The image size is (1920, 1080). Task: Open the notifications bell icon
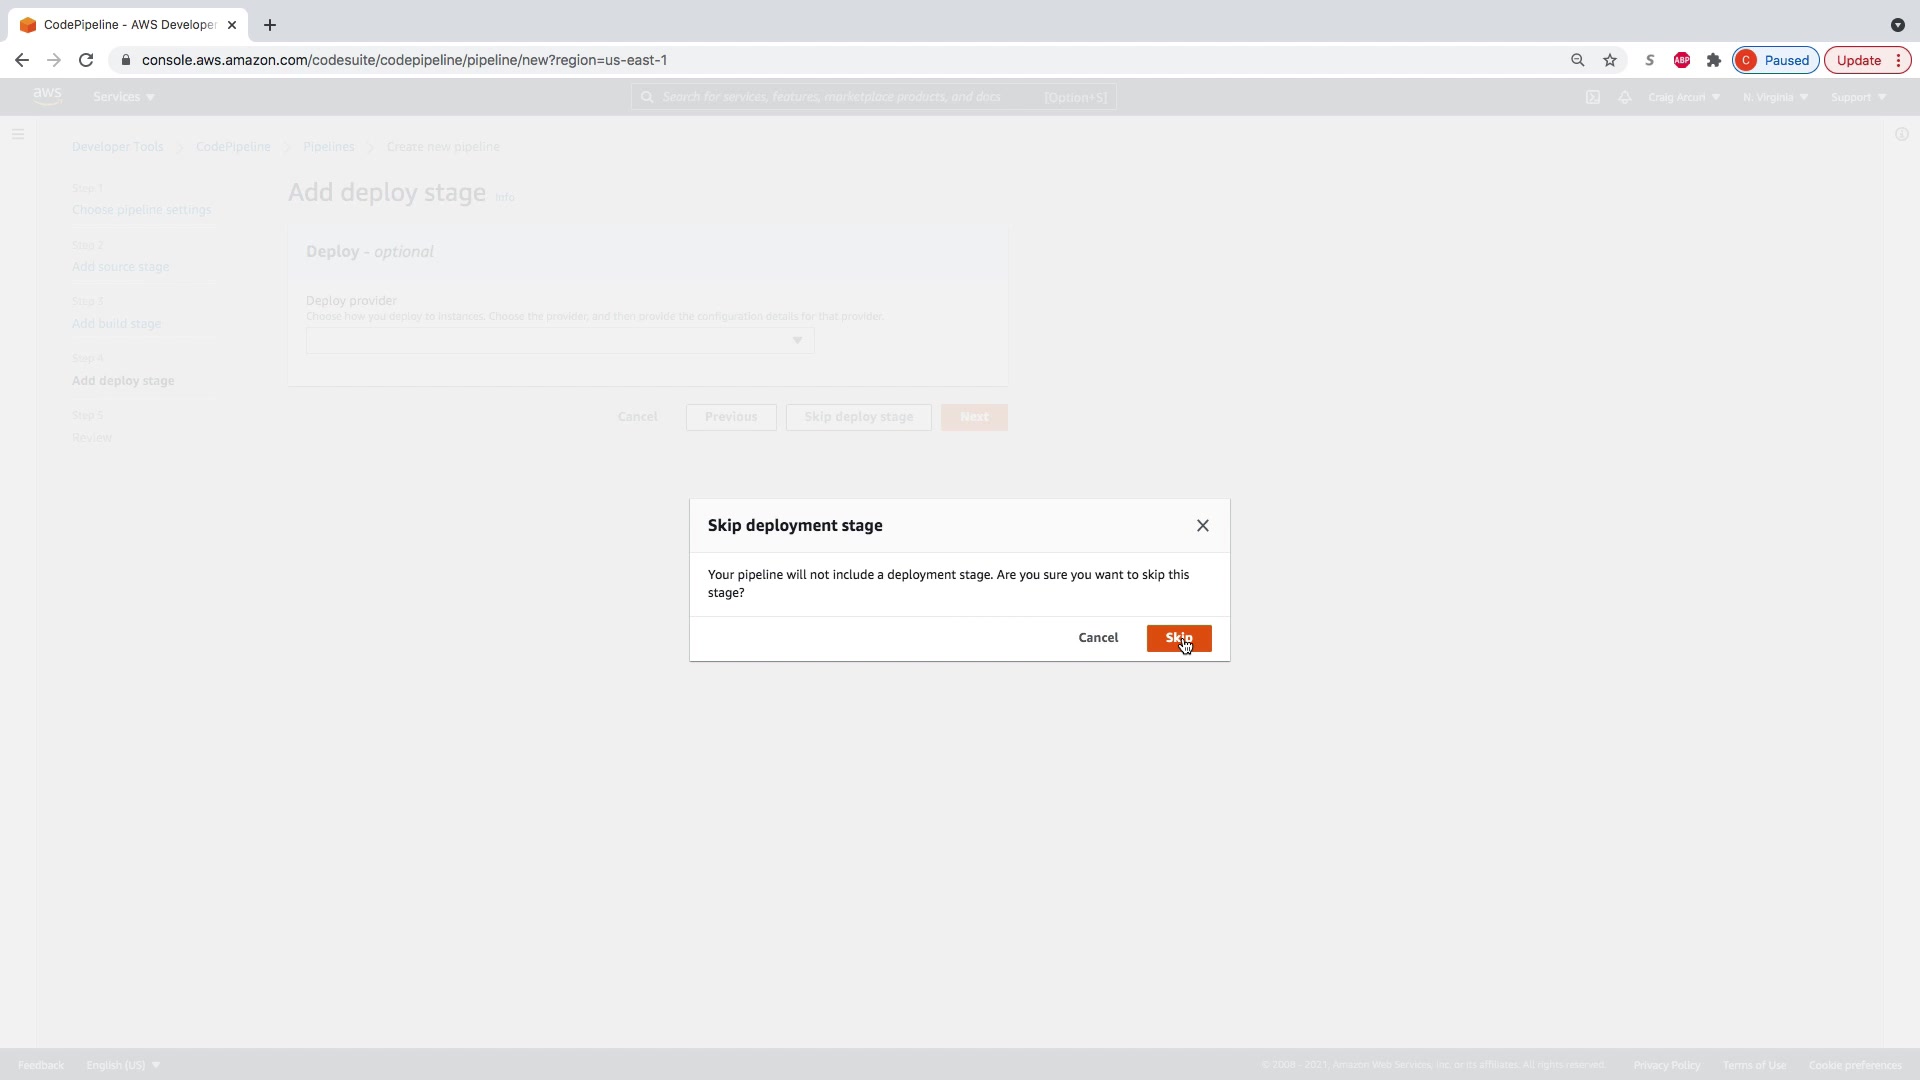pyautogui.click(x=1625, y=97)
